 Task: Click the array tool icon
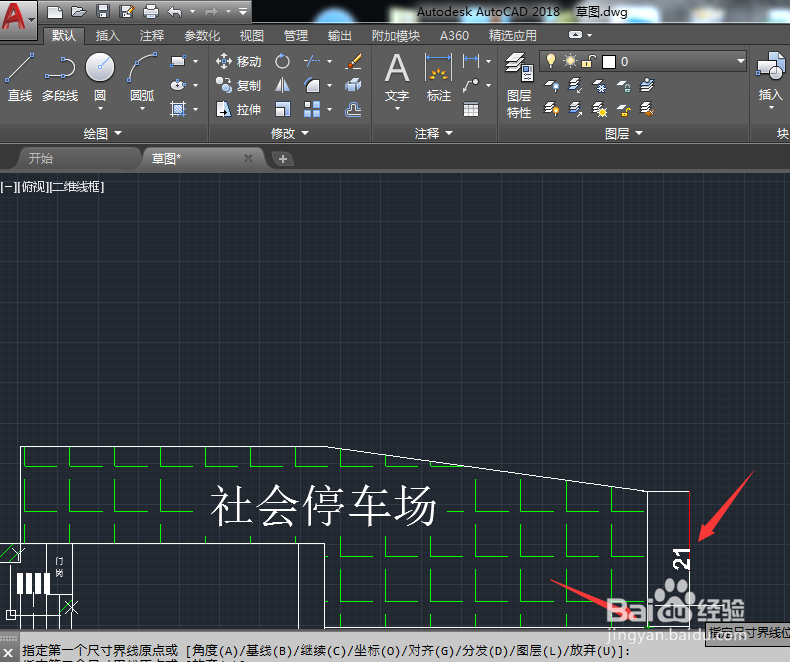tap(312, 109)
